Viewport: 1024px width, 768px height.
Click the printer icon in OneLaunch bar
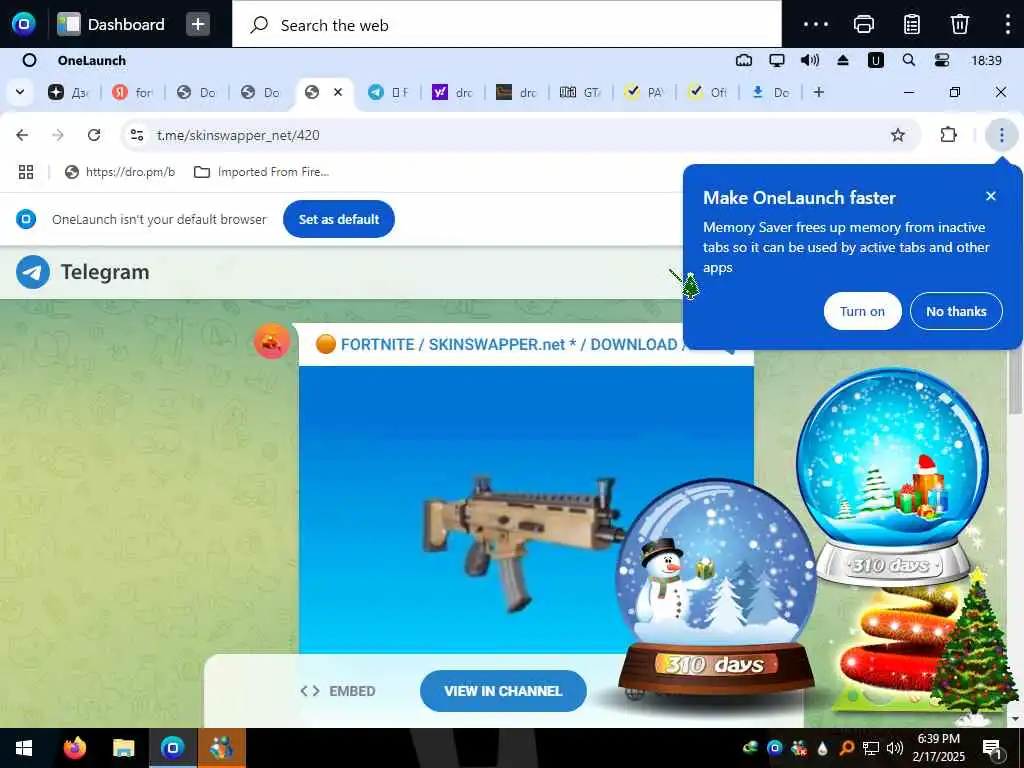coord(864,24)
